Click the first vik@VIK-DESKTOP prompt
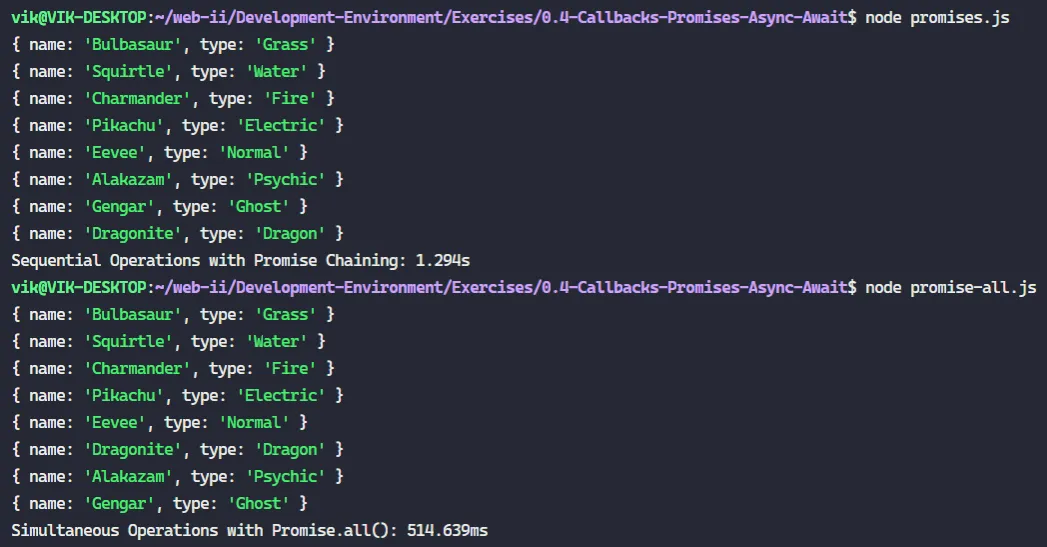The image size is (1047, 547). tap(78, 17)
